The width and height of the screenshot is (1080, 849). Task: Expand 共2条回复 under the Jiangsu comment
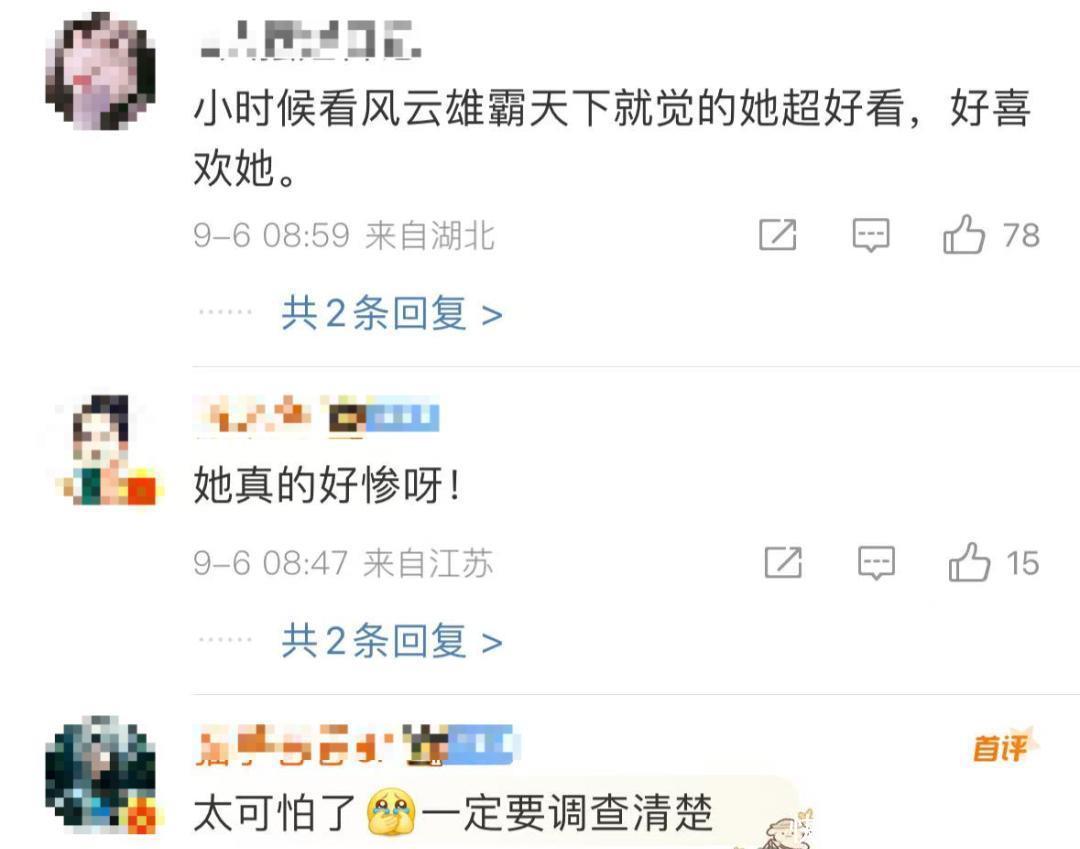(392, 642)
